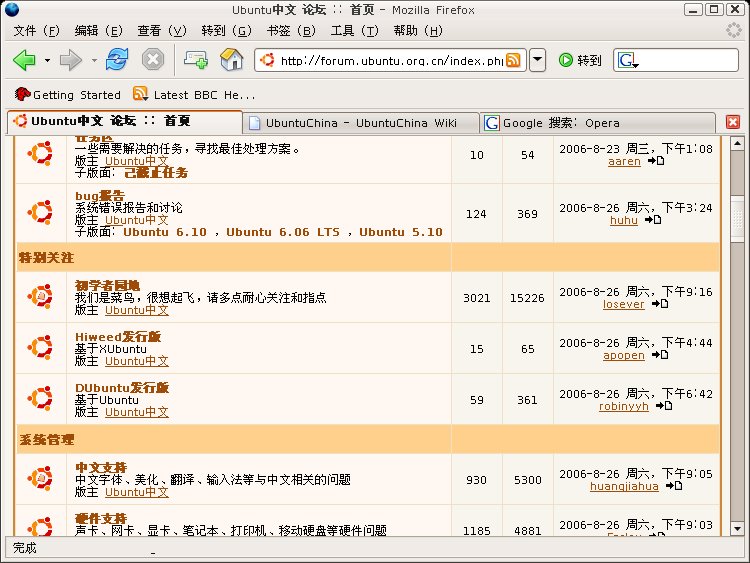The width and height of the screenshot is (750, 563).
Task: Click moderator Ubuntu中文 link under bug报告
Action: tap(137, 220)
